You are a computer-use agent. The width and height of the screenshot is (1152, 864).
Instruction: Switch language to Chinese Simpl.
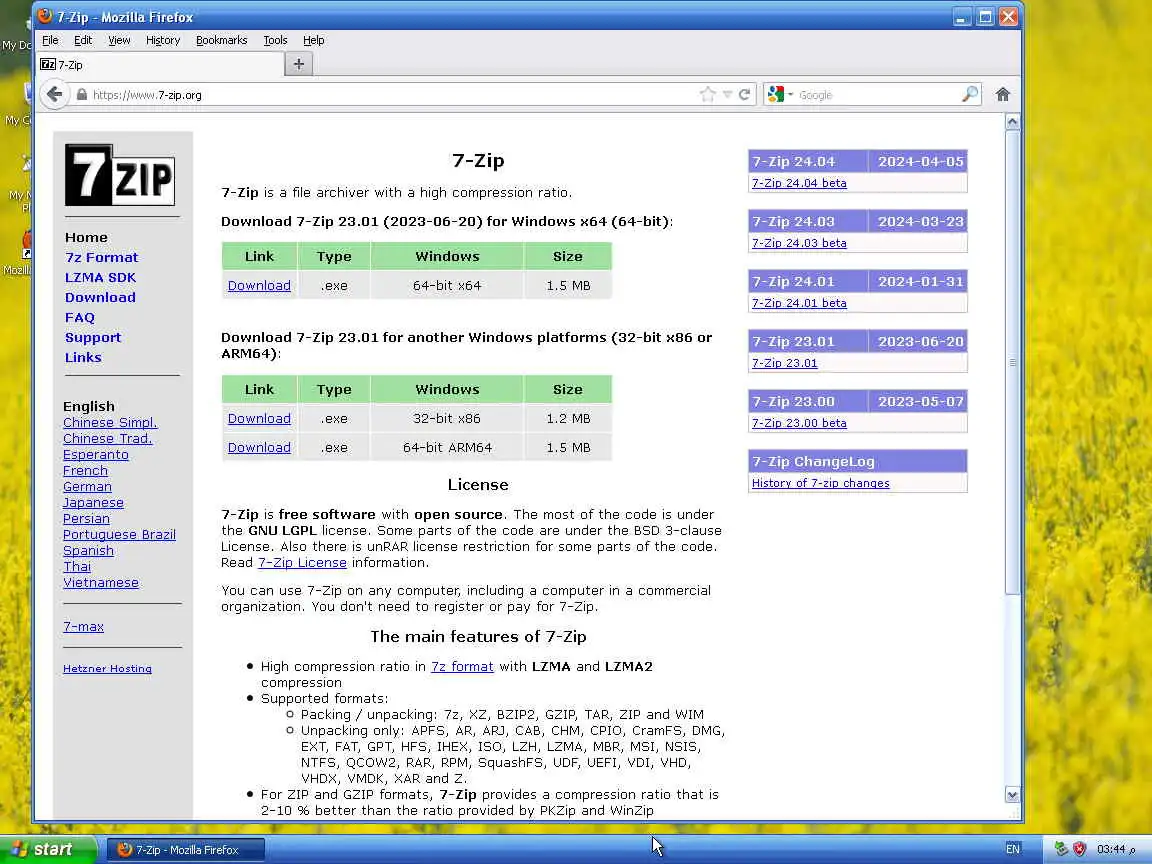[x=110, y=422]
